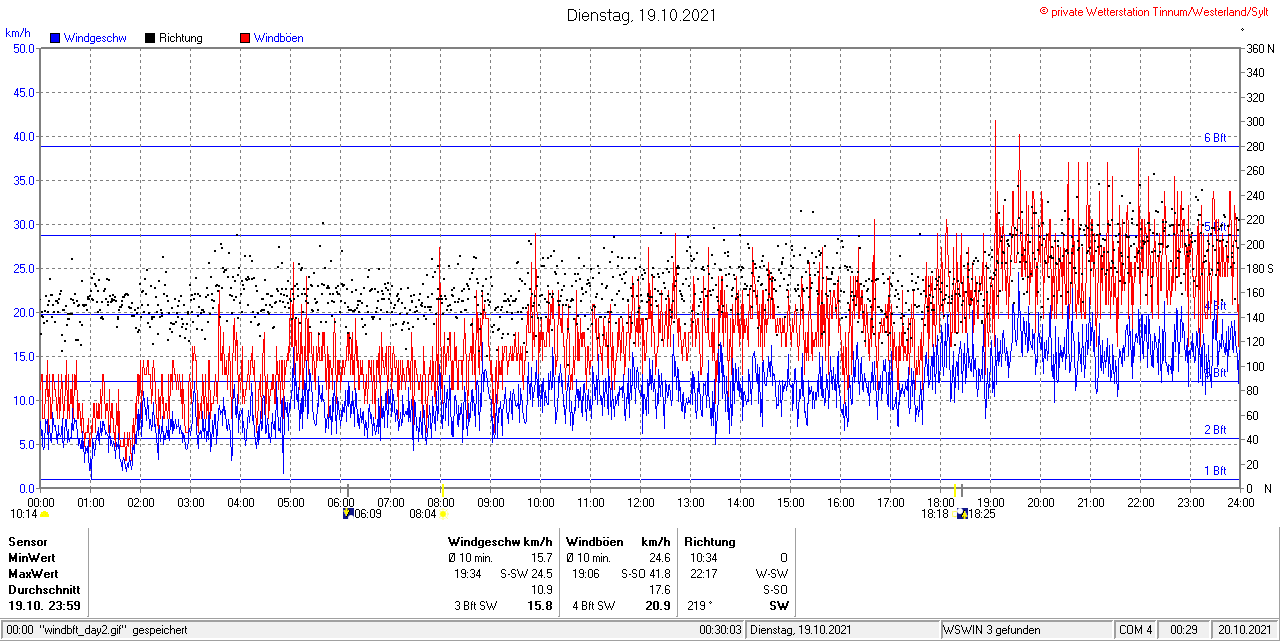Click the 219° direction value
Screen dimensions: 1280x641
point(701,606)
